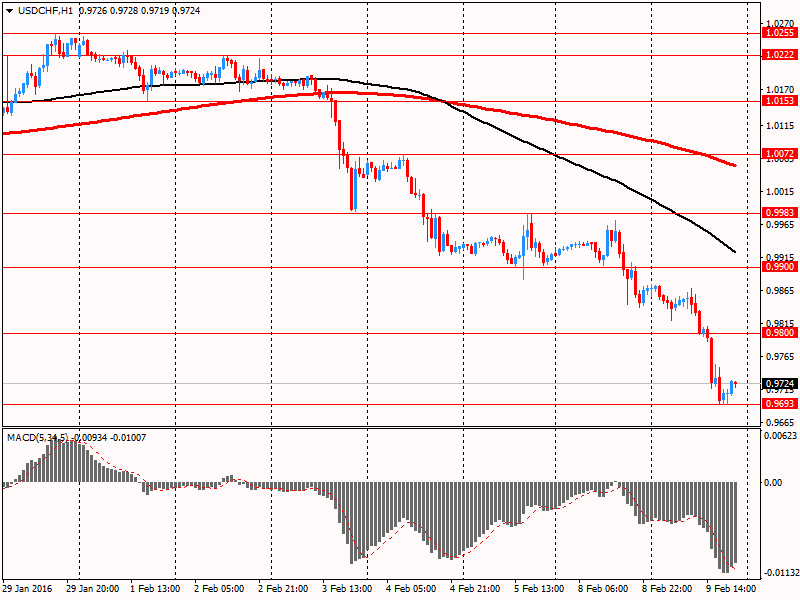Click the 4 Feb 05:00 time label

coord(411,589)
